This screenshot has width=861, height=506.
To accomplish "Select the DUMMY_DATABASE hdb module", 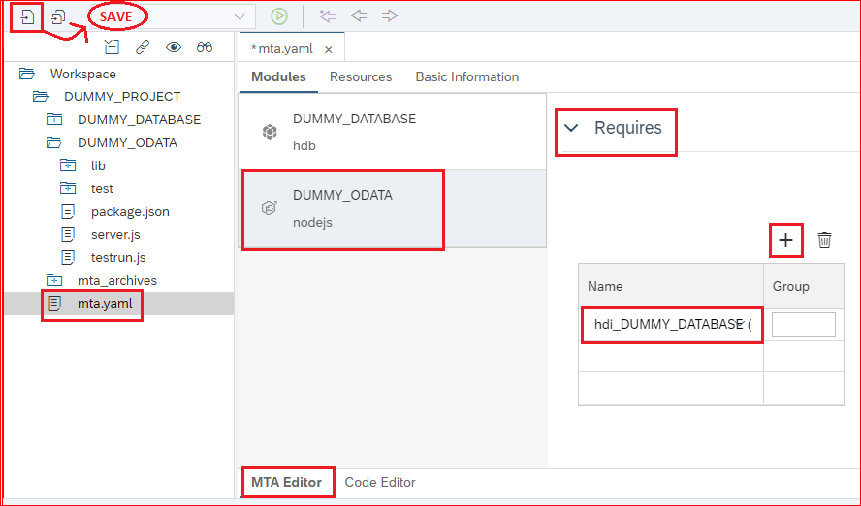I will (x=393, y=131).
